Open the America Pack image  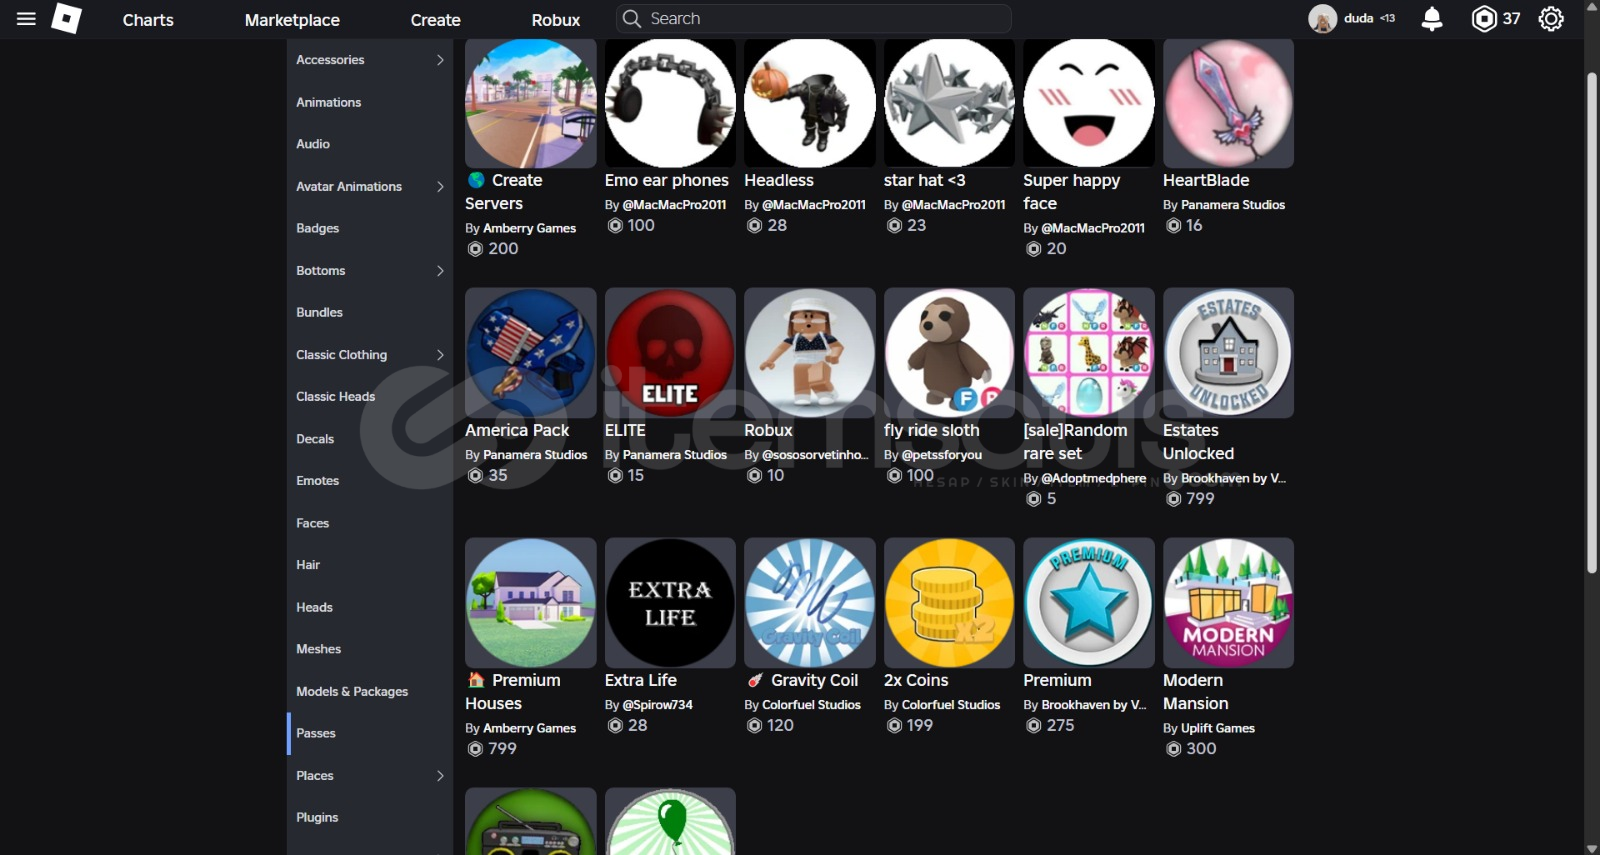point(531,353)
